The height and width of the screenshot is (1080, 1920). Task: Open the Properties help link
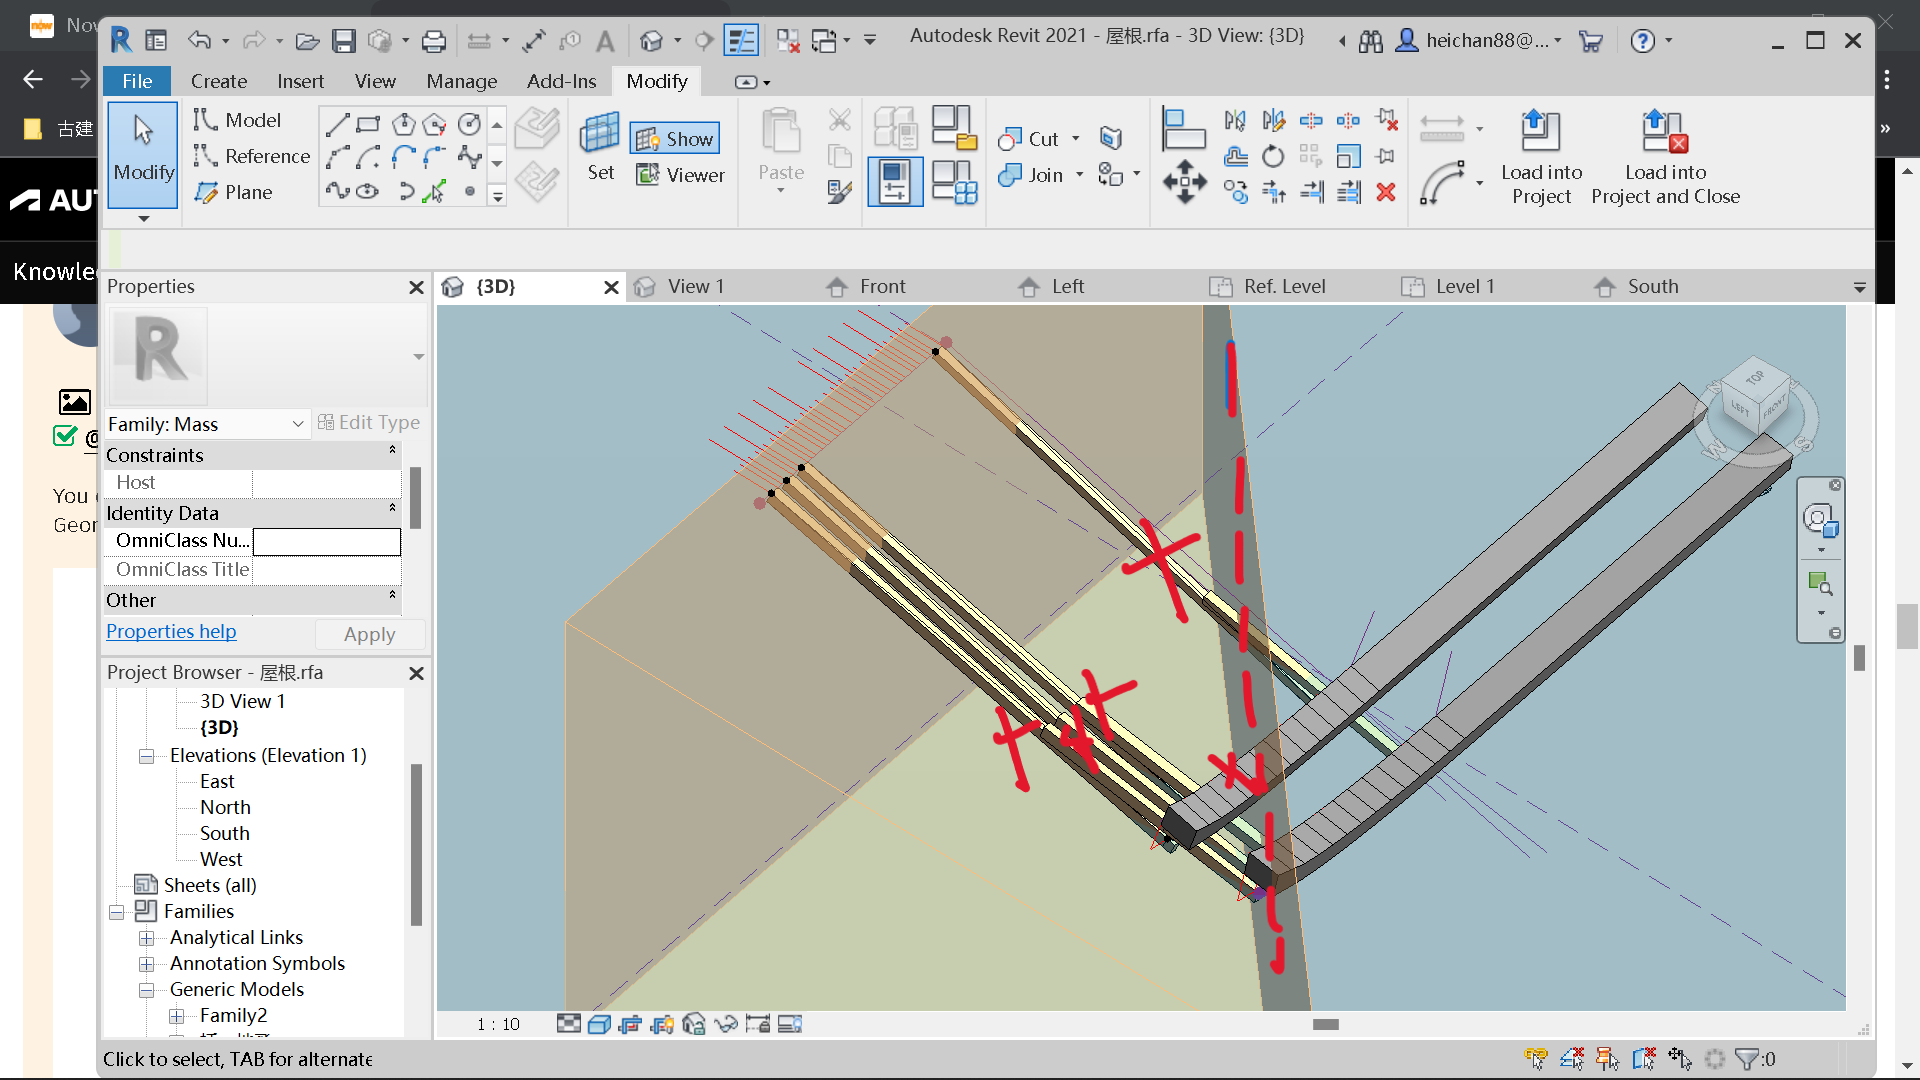(171, 631)
